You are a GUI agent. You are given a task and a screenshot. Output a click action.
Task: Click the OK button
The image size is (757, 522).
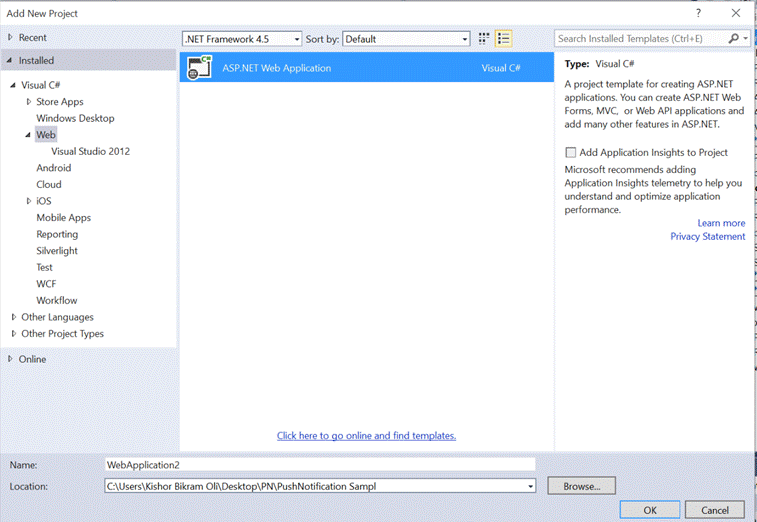[x=650, y=510]
